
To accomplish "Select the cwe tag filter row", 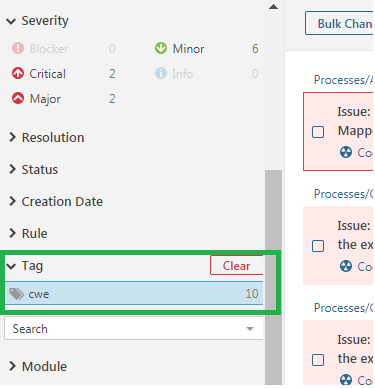I will point(134,293).
